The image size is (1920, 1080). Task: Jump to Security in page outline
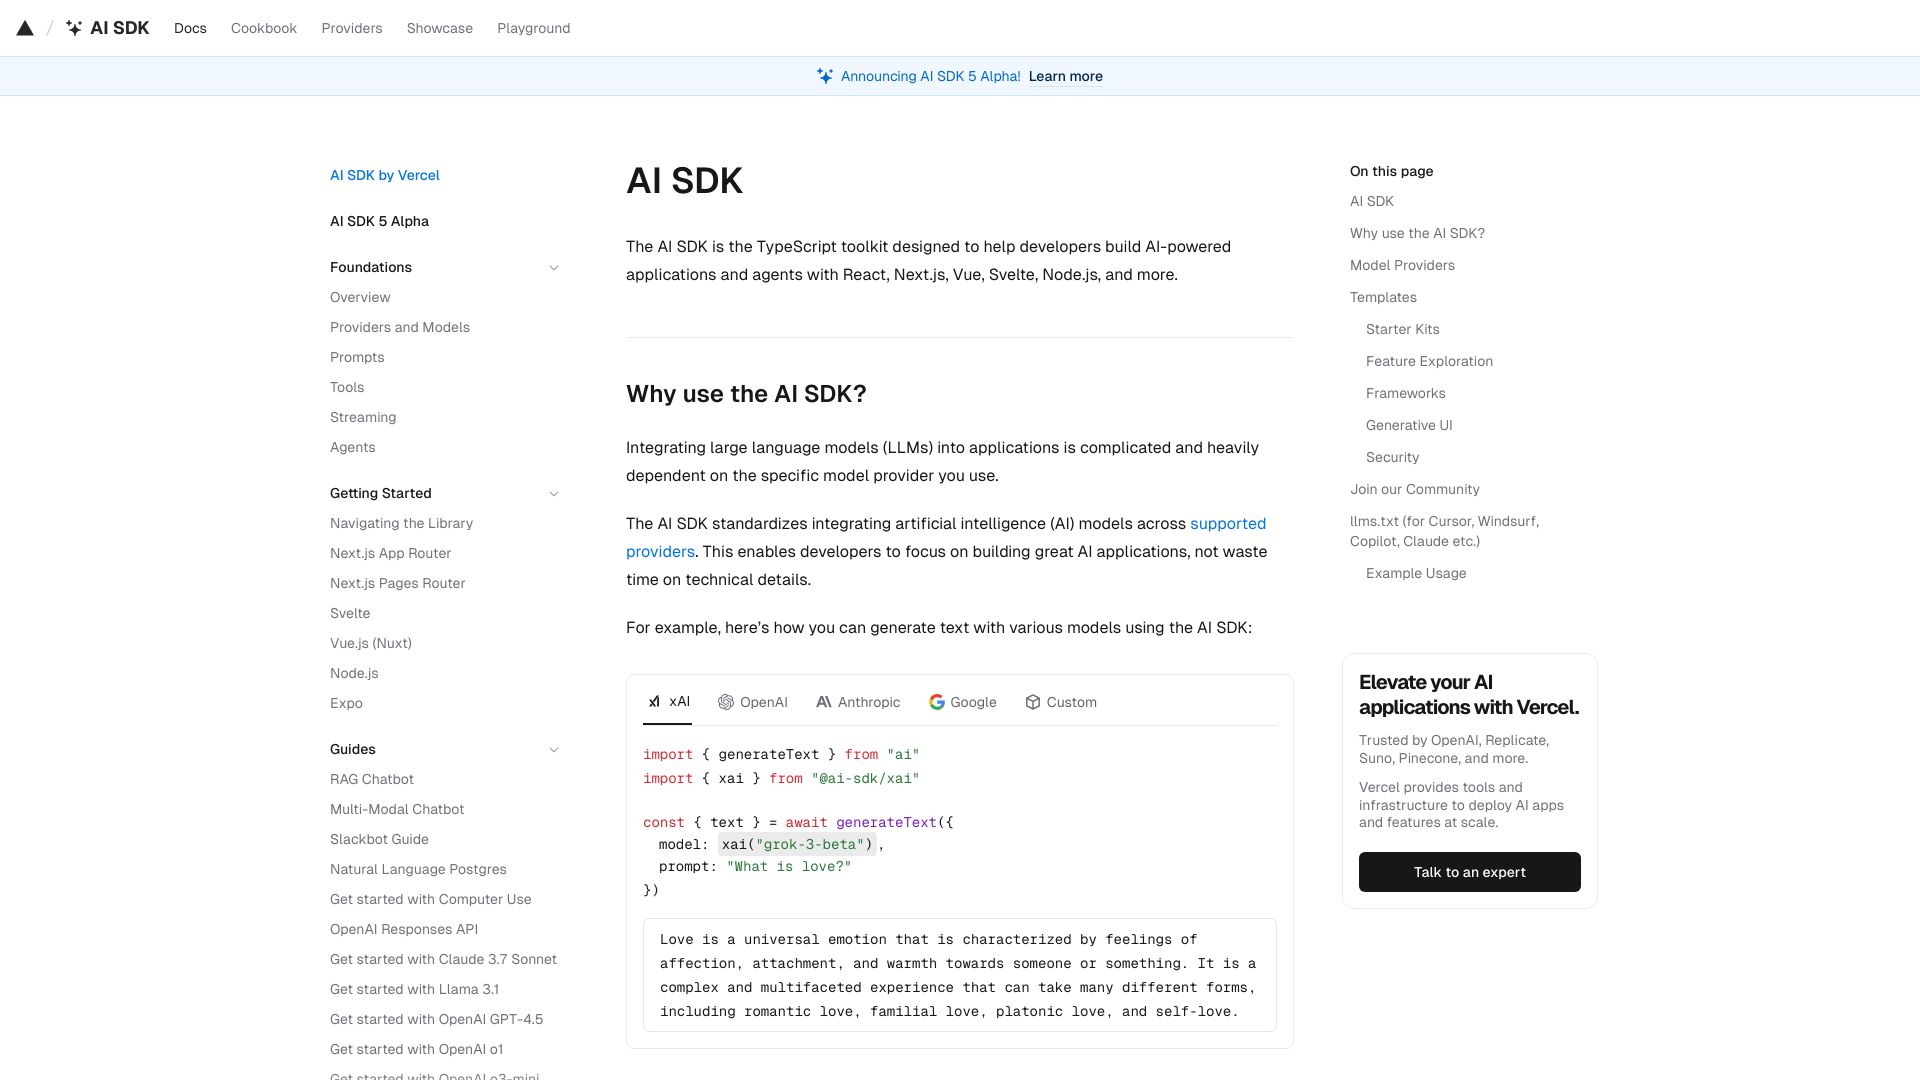tap(1392, 457)
